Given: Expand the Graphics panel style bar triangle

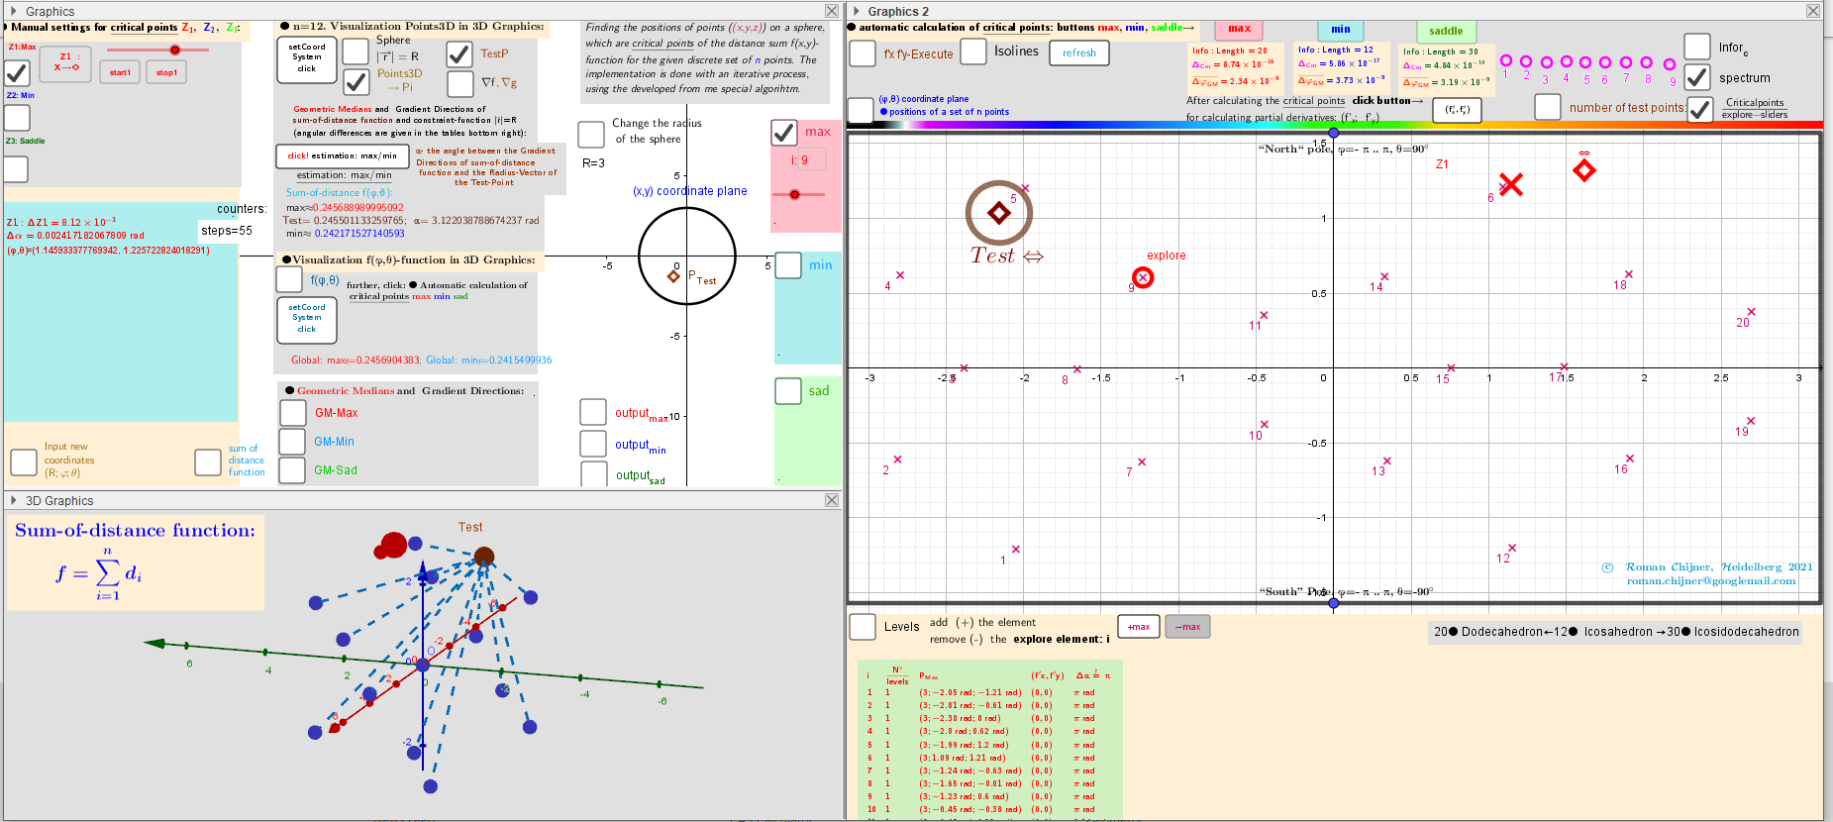Looking at the screenshot, I should click(14, 11).
